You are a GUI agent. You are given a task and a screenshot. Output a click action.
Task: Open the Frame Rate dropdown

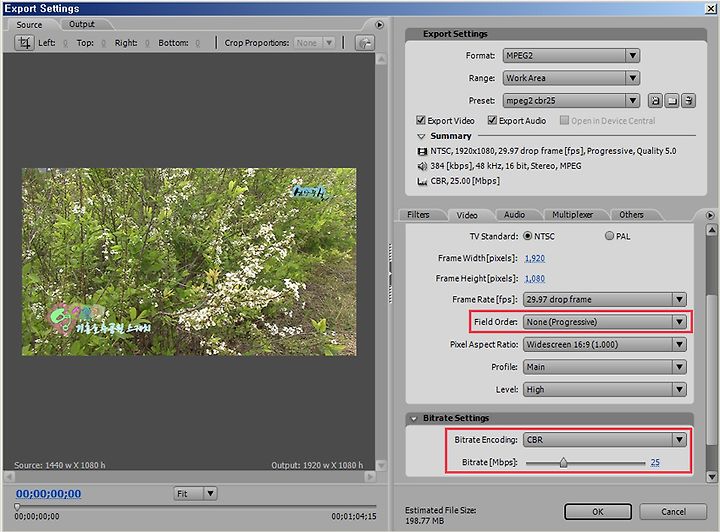(605, 299)
